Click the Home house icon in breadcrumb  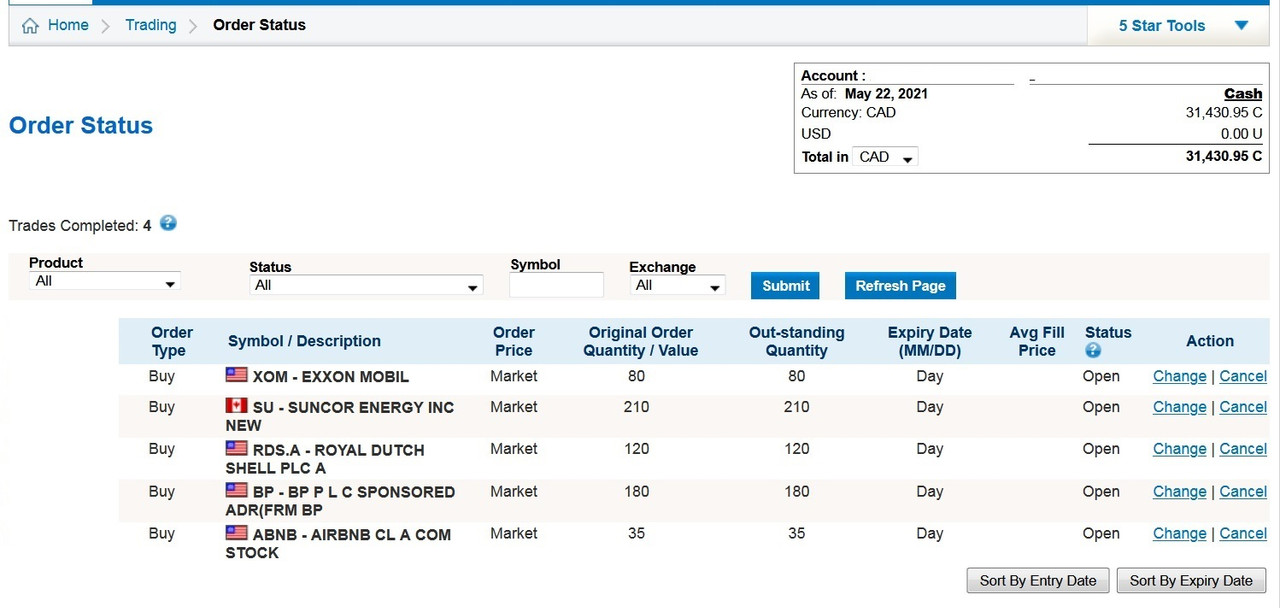(x=31, y=25)
